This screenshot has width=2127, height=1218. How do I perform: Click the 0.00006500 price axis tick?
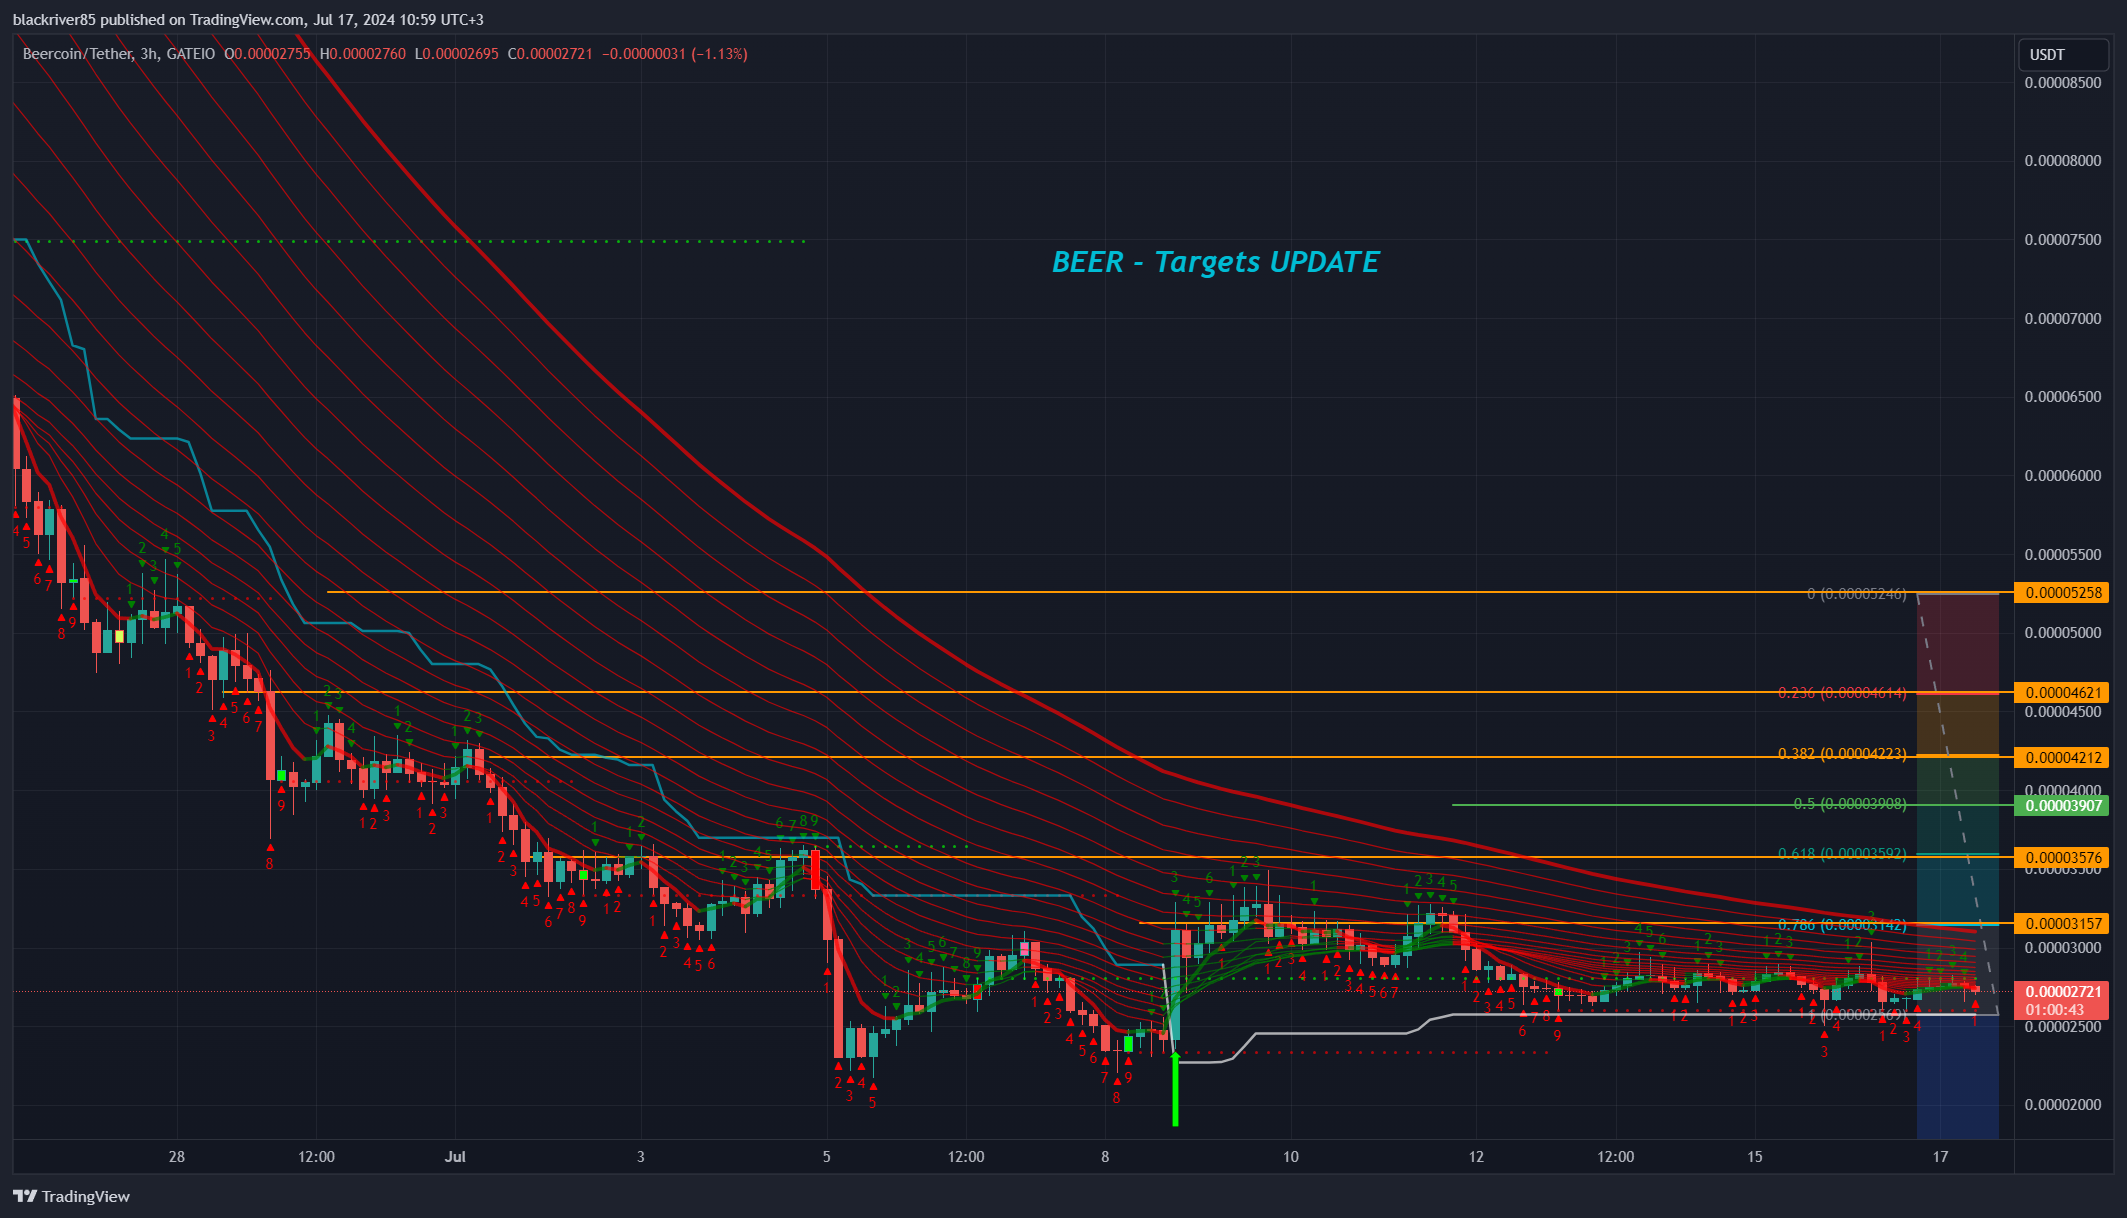pyautogui.click(x=2063, y=397)
